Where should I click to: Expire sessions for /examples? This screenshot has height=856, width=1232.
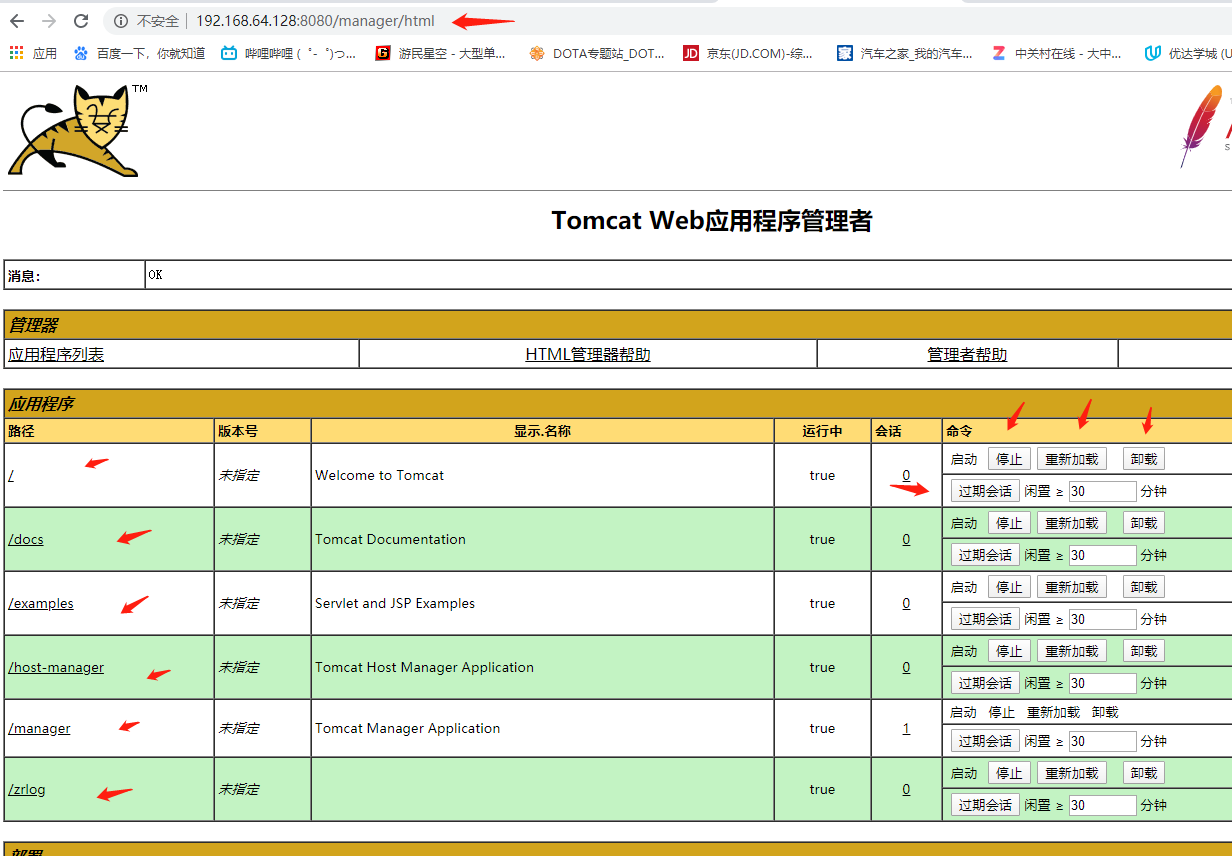pos(985,619)
